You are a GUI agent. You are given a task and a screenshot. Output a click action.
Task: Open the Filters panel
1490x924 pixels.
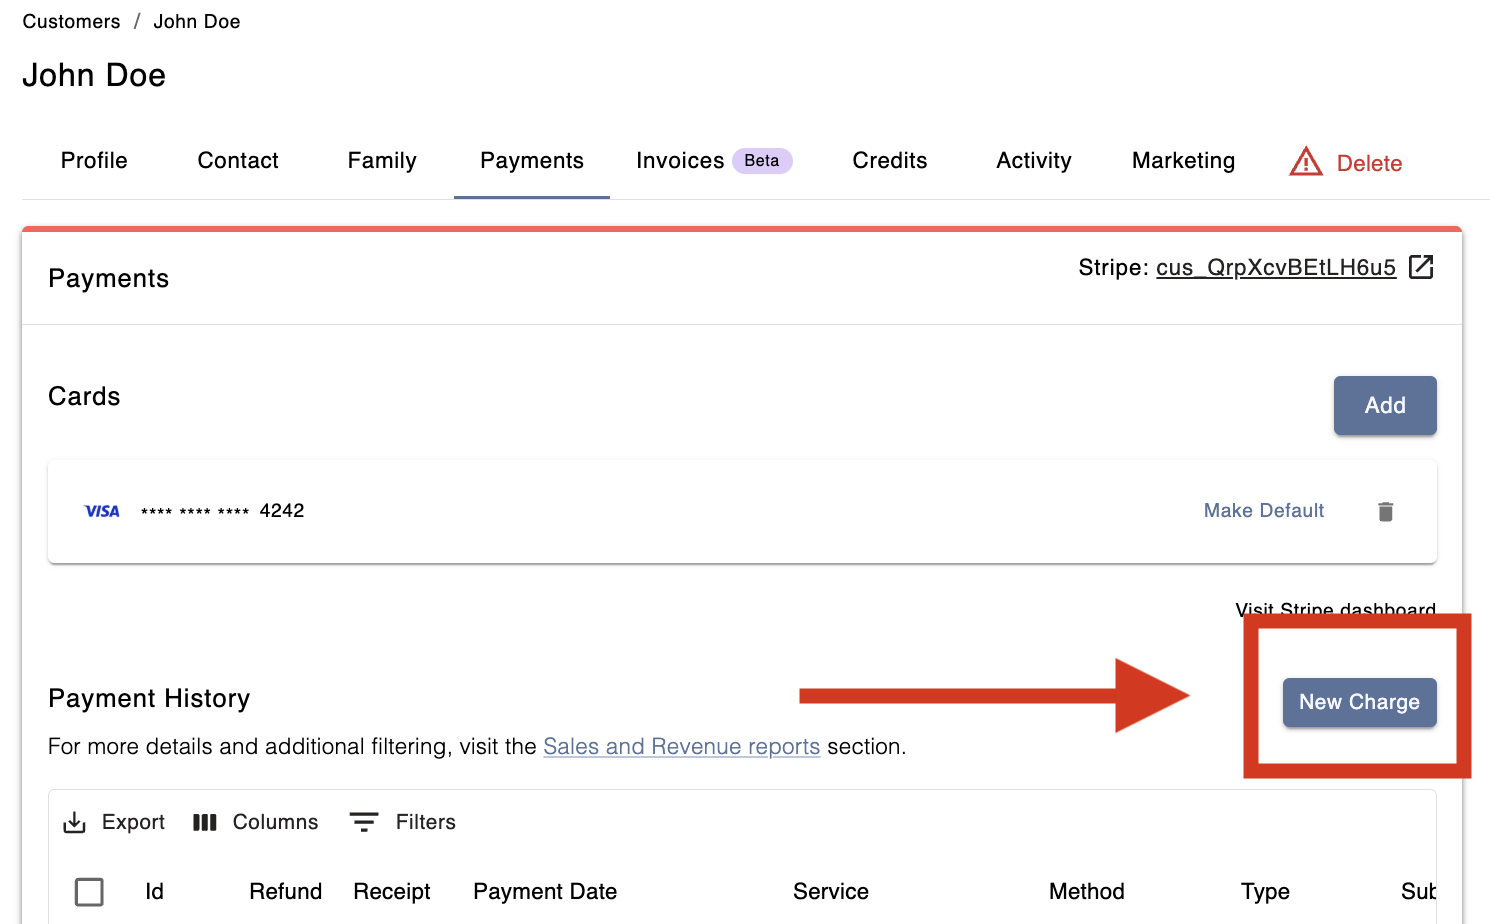(x=403, y=822)
